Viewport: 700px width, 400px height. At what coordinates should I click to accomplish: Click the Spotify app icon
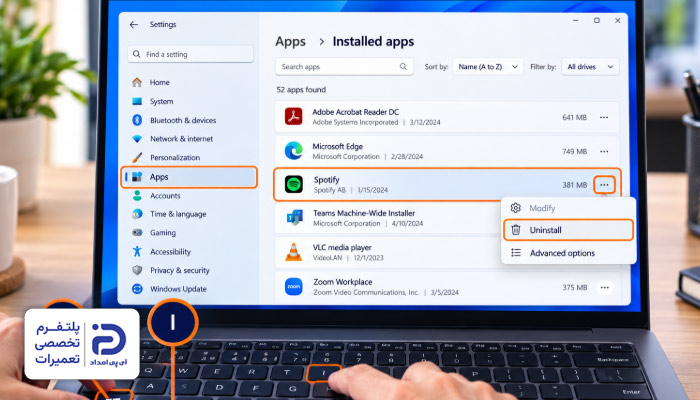pos(294,184)
